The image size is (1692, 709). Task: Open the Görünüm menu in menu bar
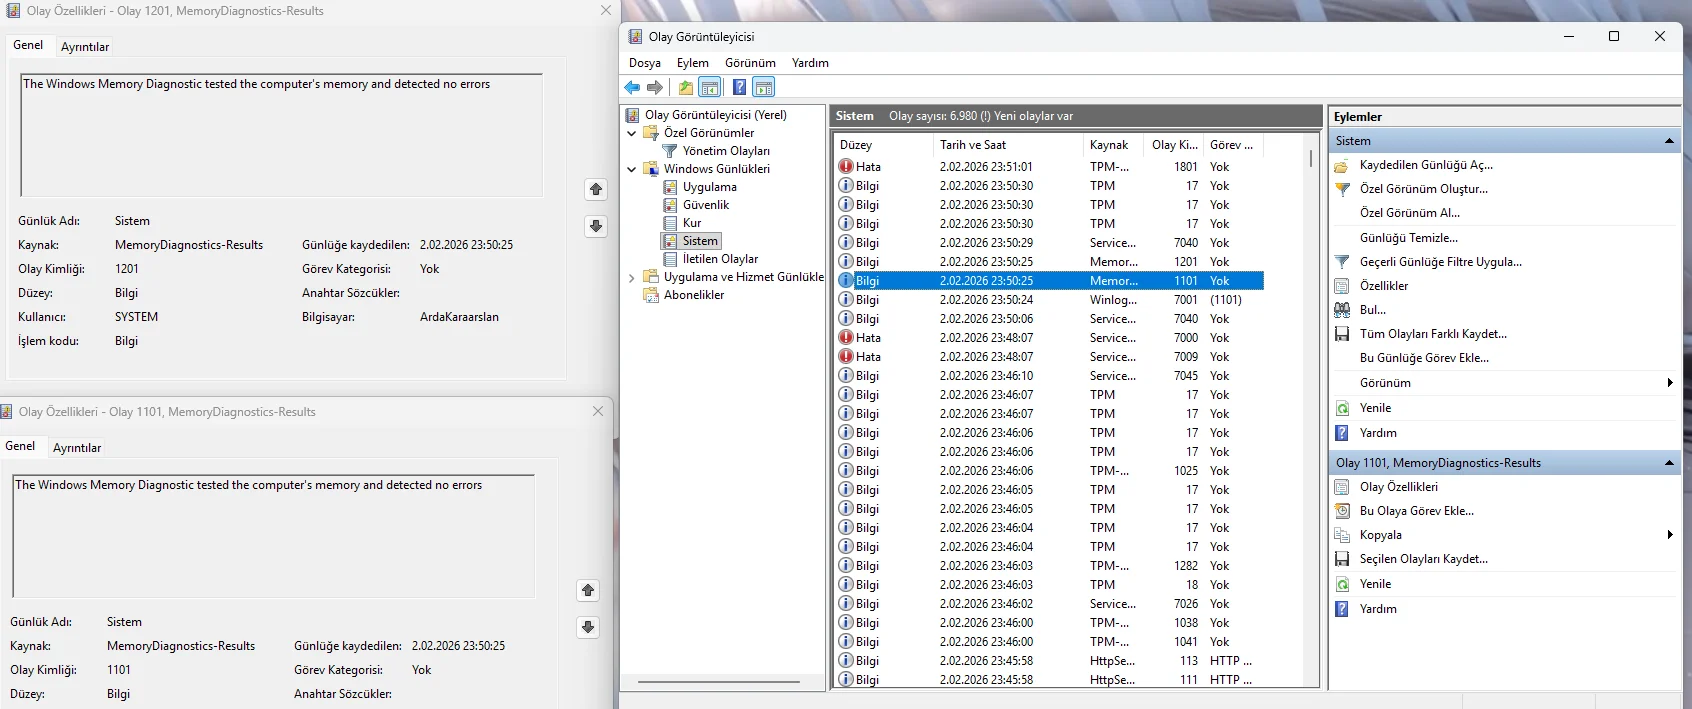point(750,62)
